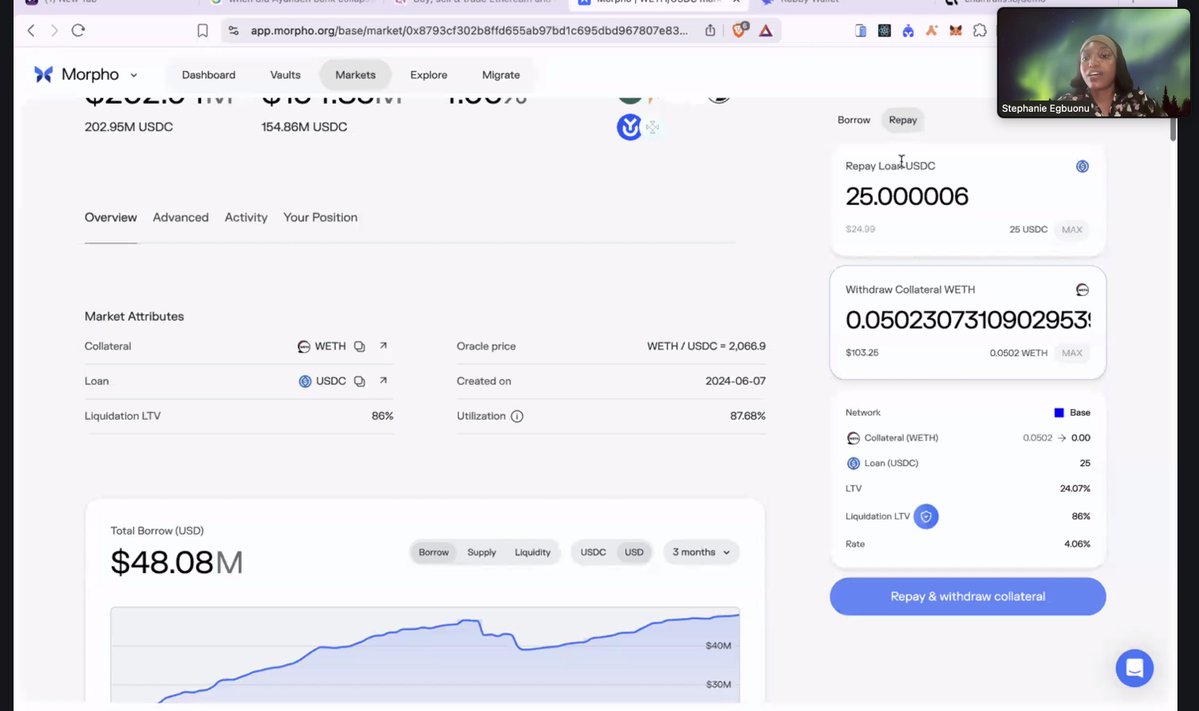Click MAX in the Withdraw Collateral box
The height and width of the screenshot is (711, 1199).
(x=1071, y=352)
